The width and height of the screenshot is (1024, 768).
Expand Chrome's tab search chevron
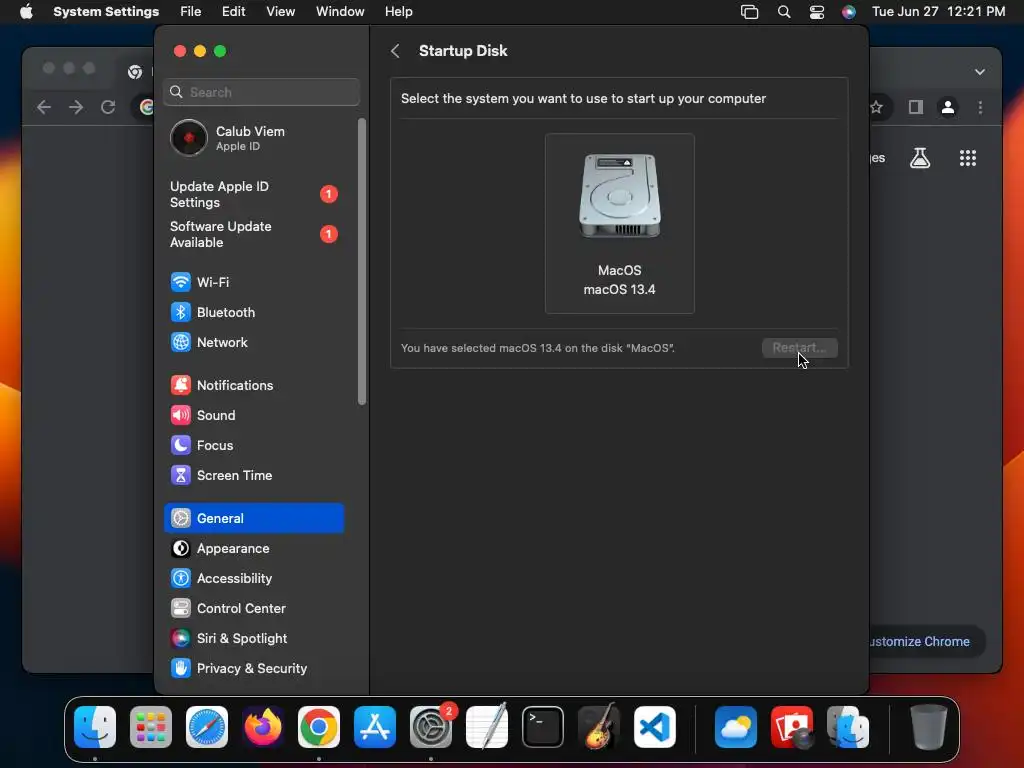980,72
